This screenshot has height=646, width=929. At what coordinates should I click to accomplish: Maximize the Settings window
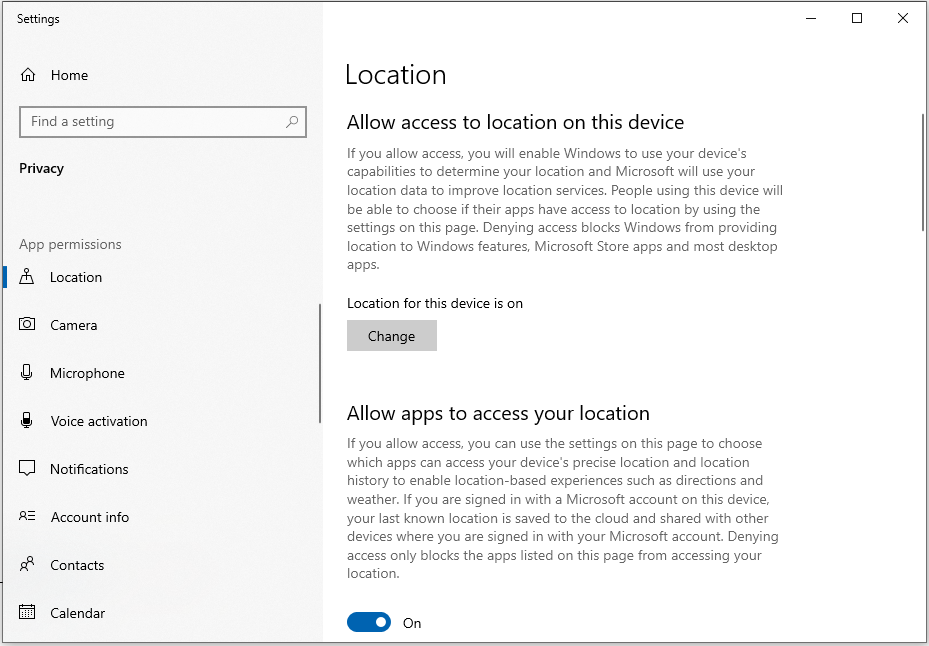(857, 18)
